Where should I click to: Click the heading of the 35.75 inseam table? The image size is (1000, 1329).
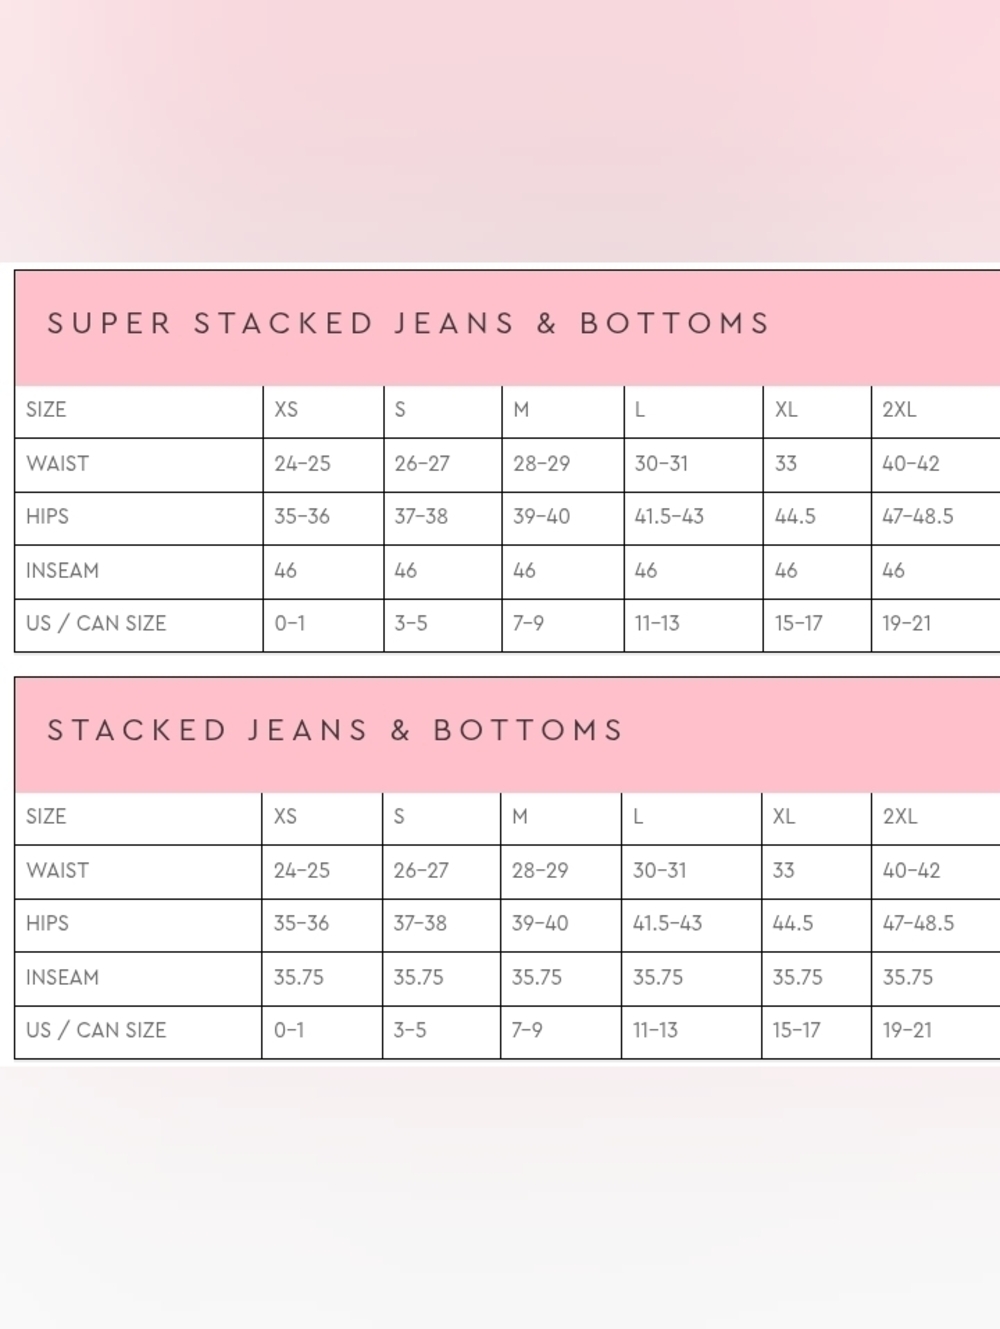pyautogui.click(x=335, y=731)
